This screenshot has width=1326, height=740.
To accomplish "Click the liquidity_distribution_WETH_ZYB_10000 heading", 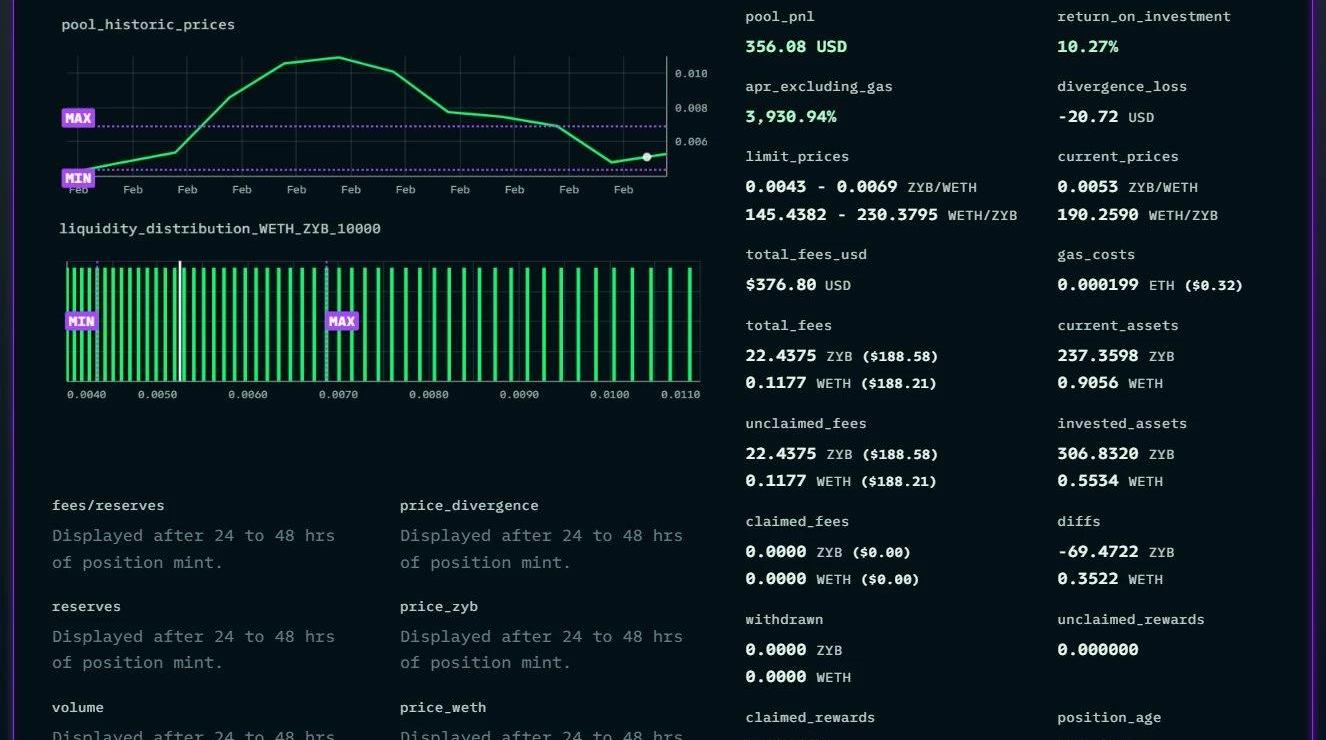I will 220,229.
